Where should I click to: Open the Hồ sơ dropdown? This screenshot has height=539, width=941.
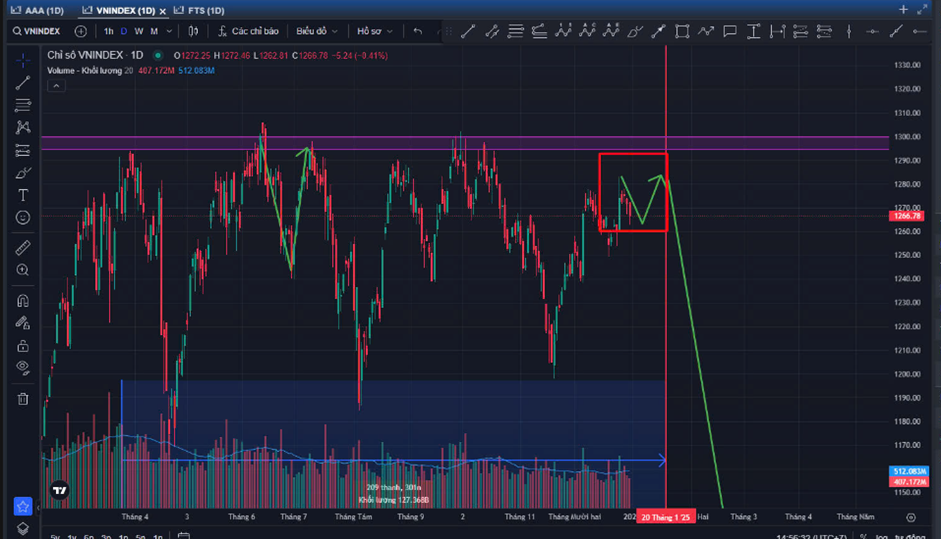(x=374, y=31)
